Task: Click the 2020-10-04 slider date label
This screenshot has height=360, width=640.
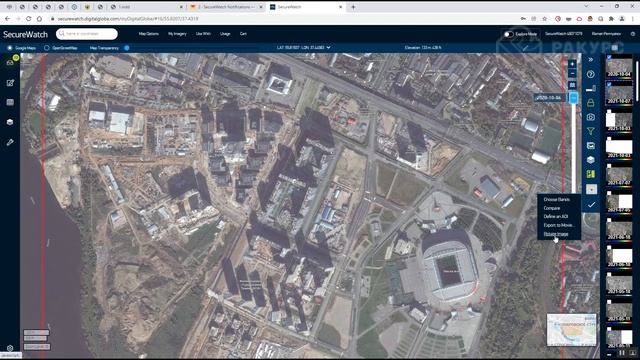Action: point(549,98)
